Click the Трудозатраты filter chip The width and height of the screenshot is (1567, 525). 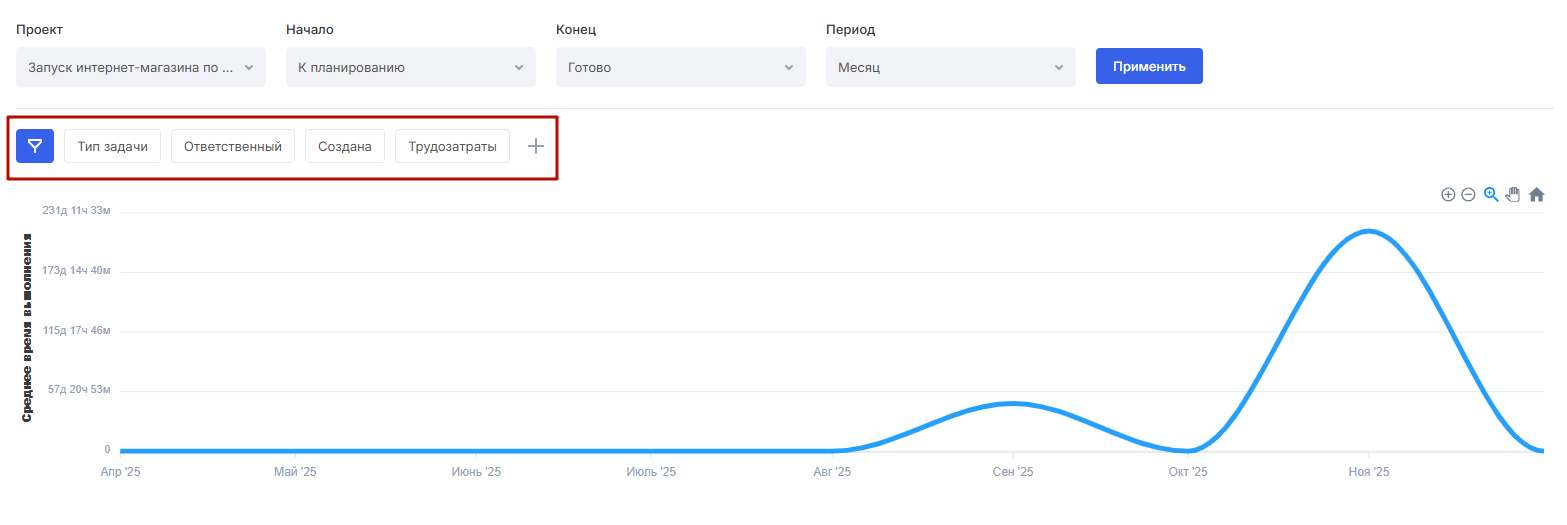[453, 147]
